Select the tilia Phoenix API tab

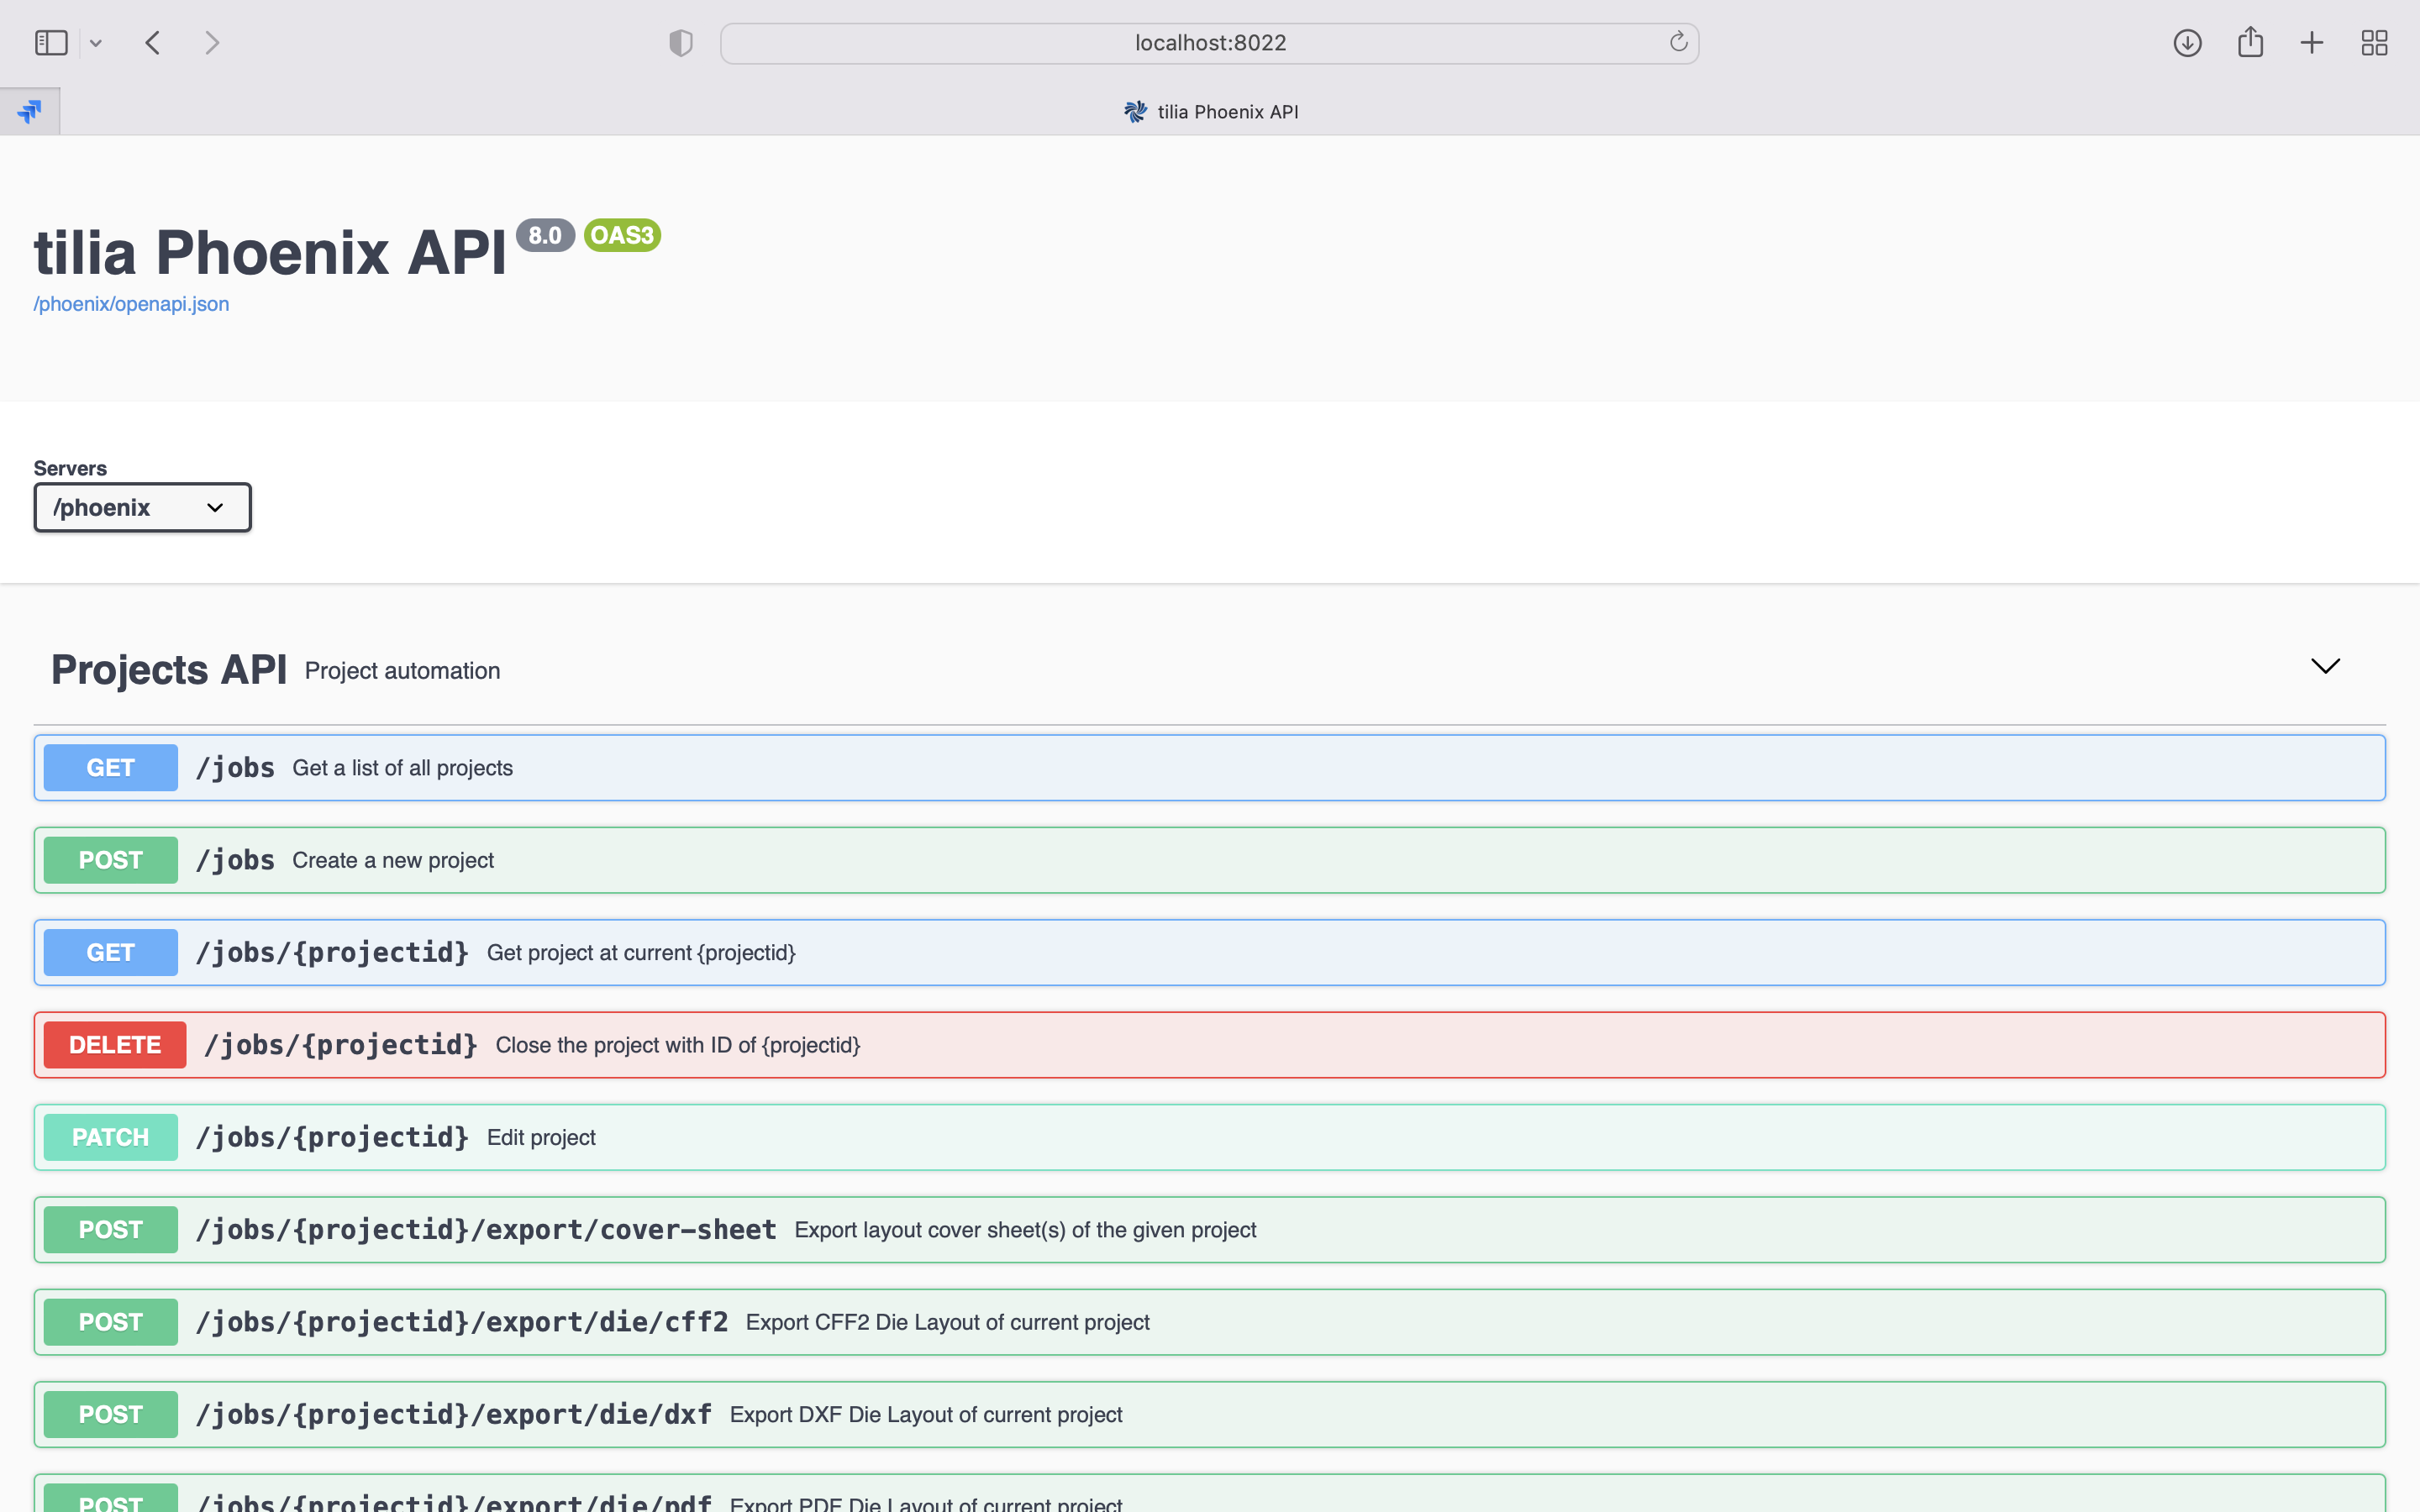[1210, 112]
